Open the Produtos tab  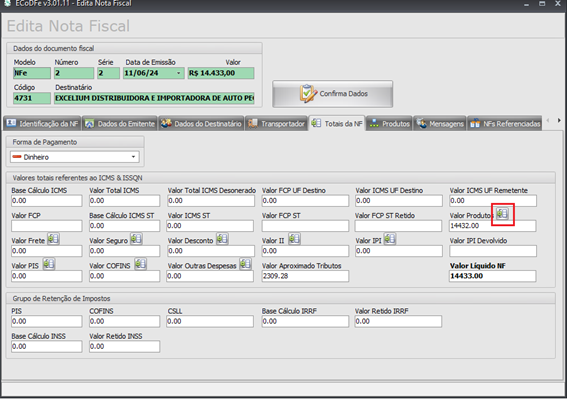pyautogui.click(x=389, y=124)
